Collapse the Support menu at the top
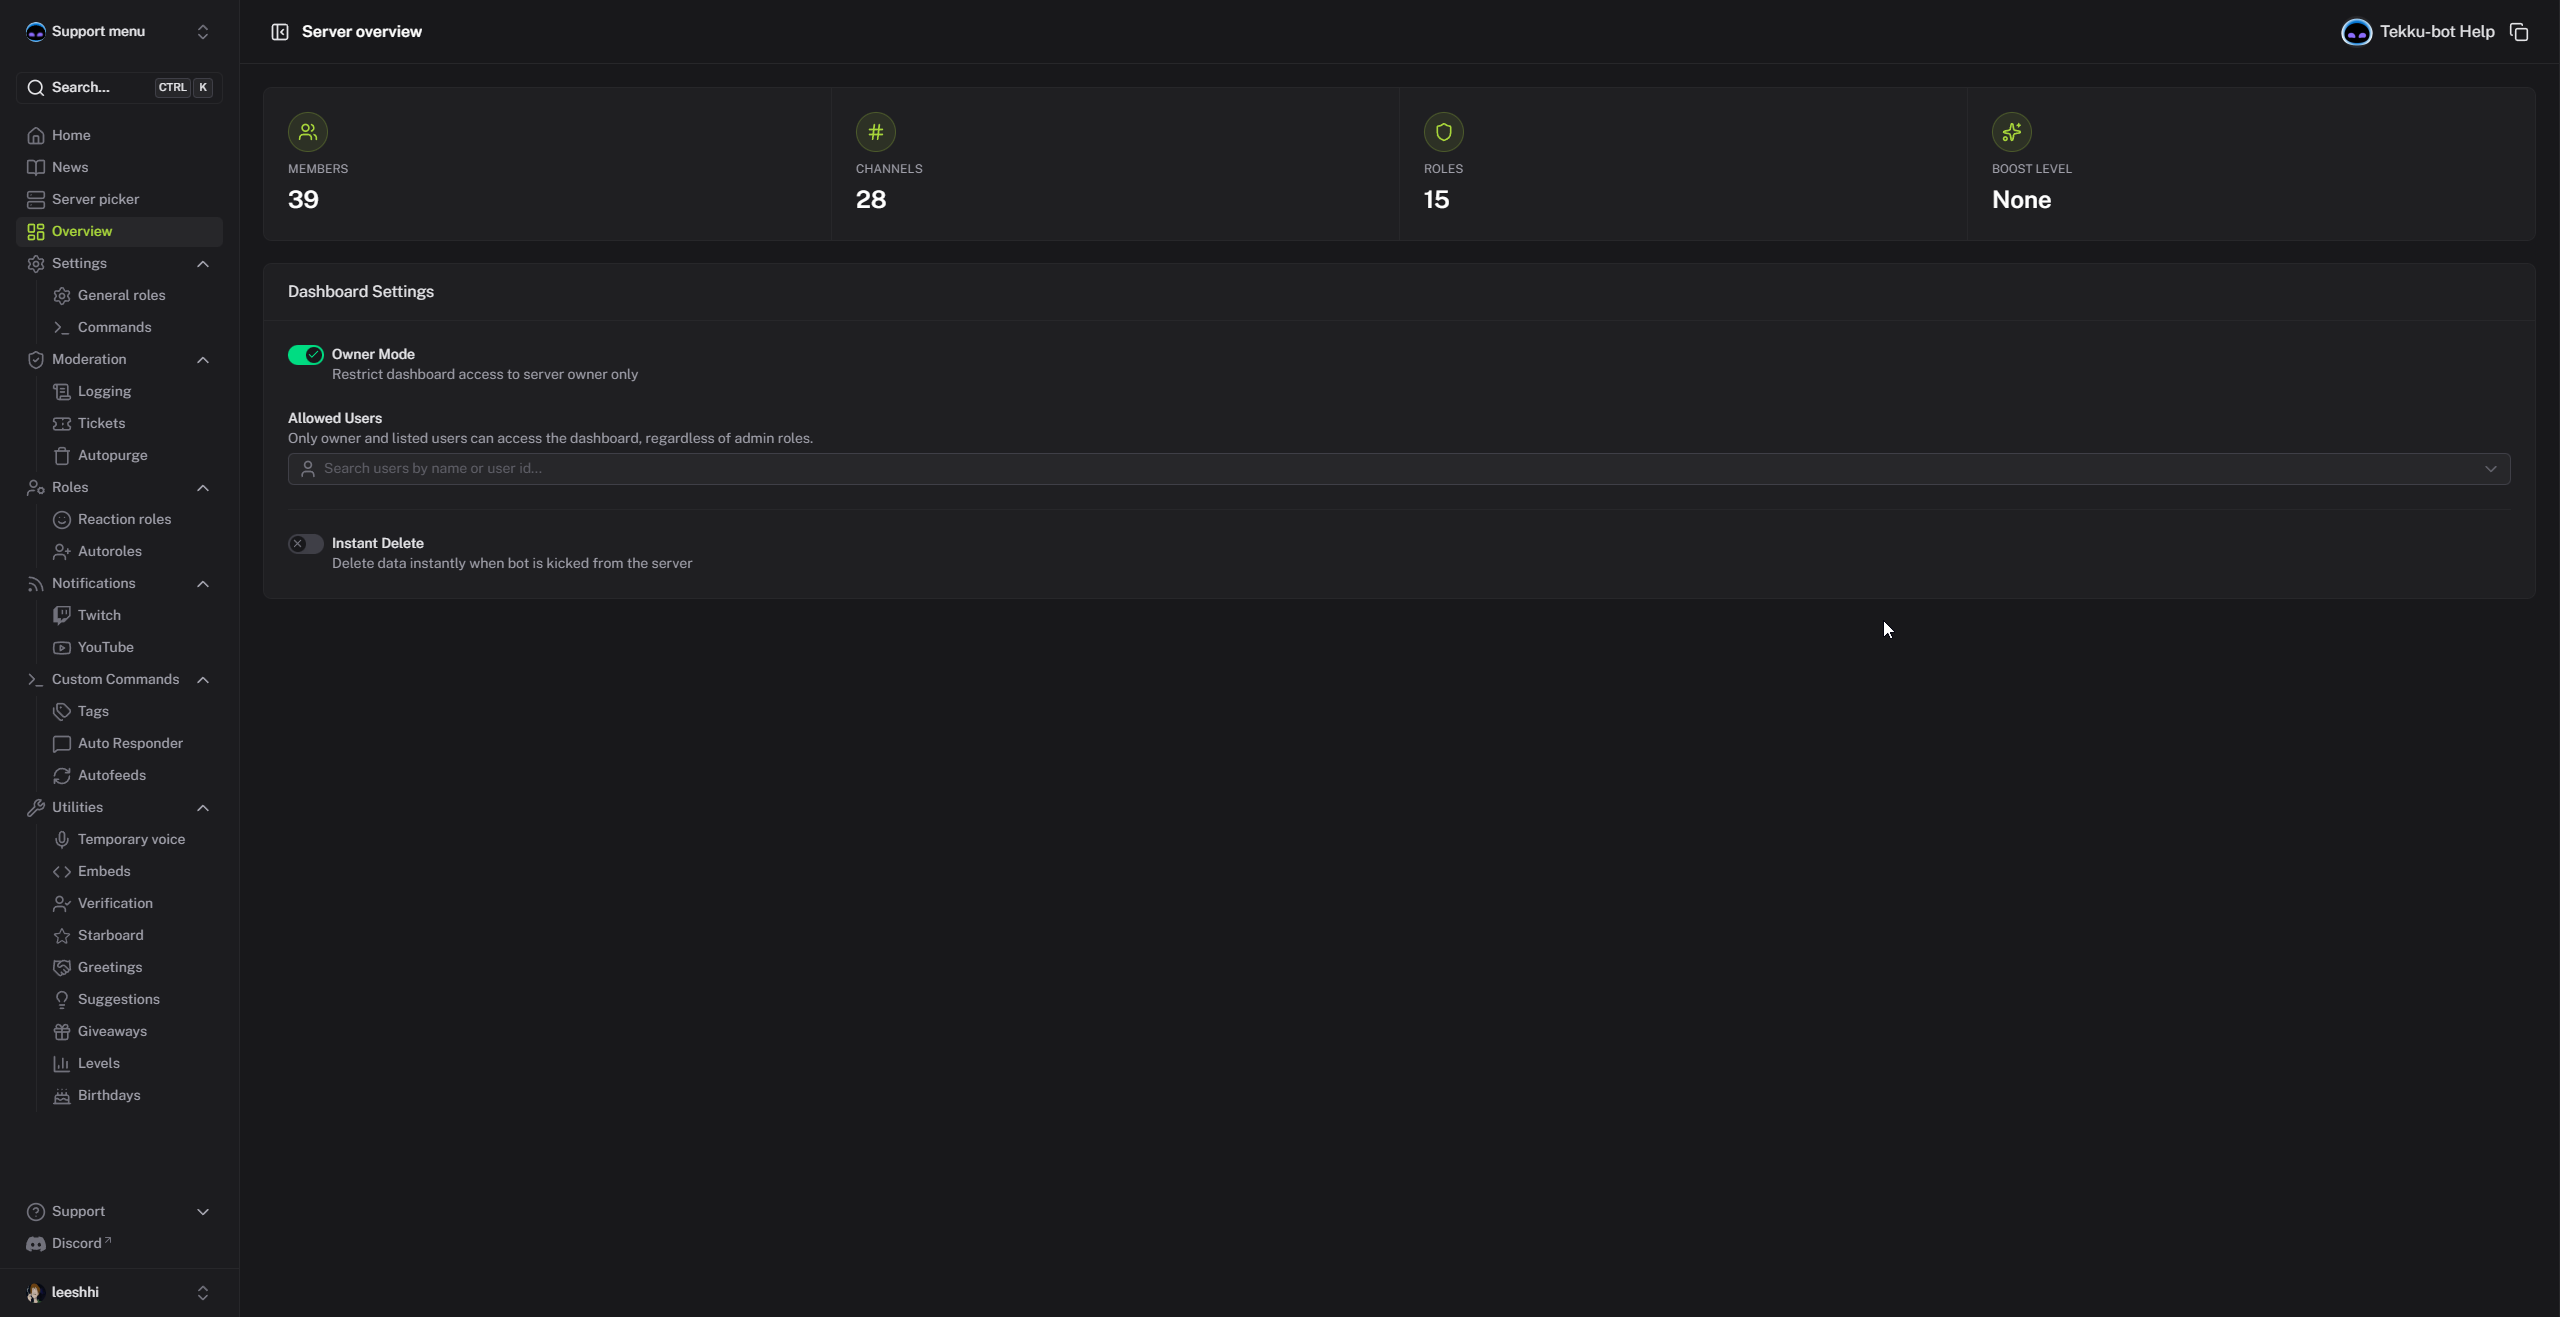This screenshot has width=2560, height=1317. [202, 31]
